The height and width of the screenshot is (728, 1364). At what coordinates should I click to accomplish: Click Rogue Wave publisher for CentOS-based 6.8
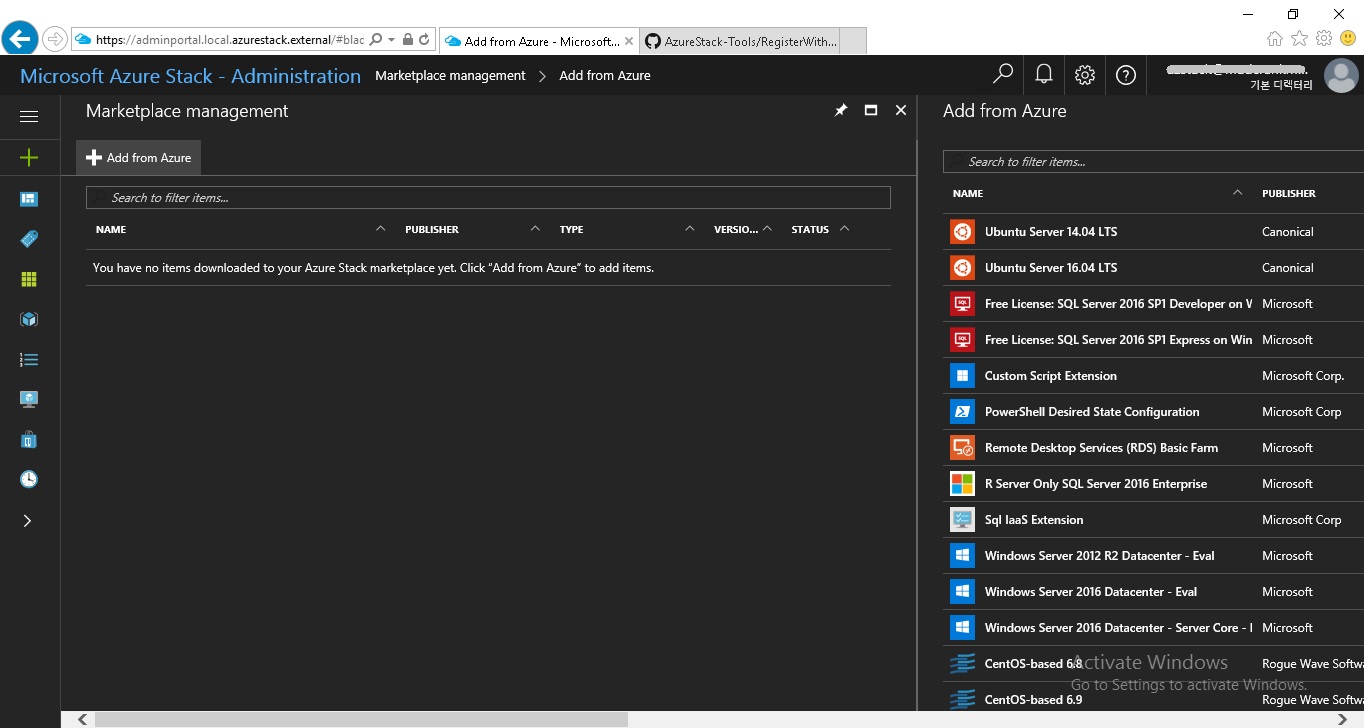coord(1312,663)
